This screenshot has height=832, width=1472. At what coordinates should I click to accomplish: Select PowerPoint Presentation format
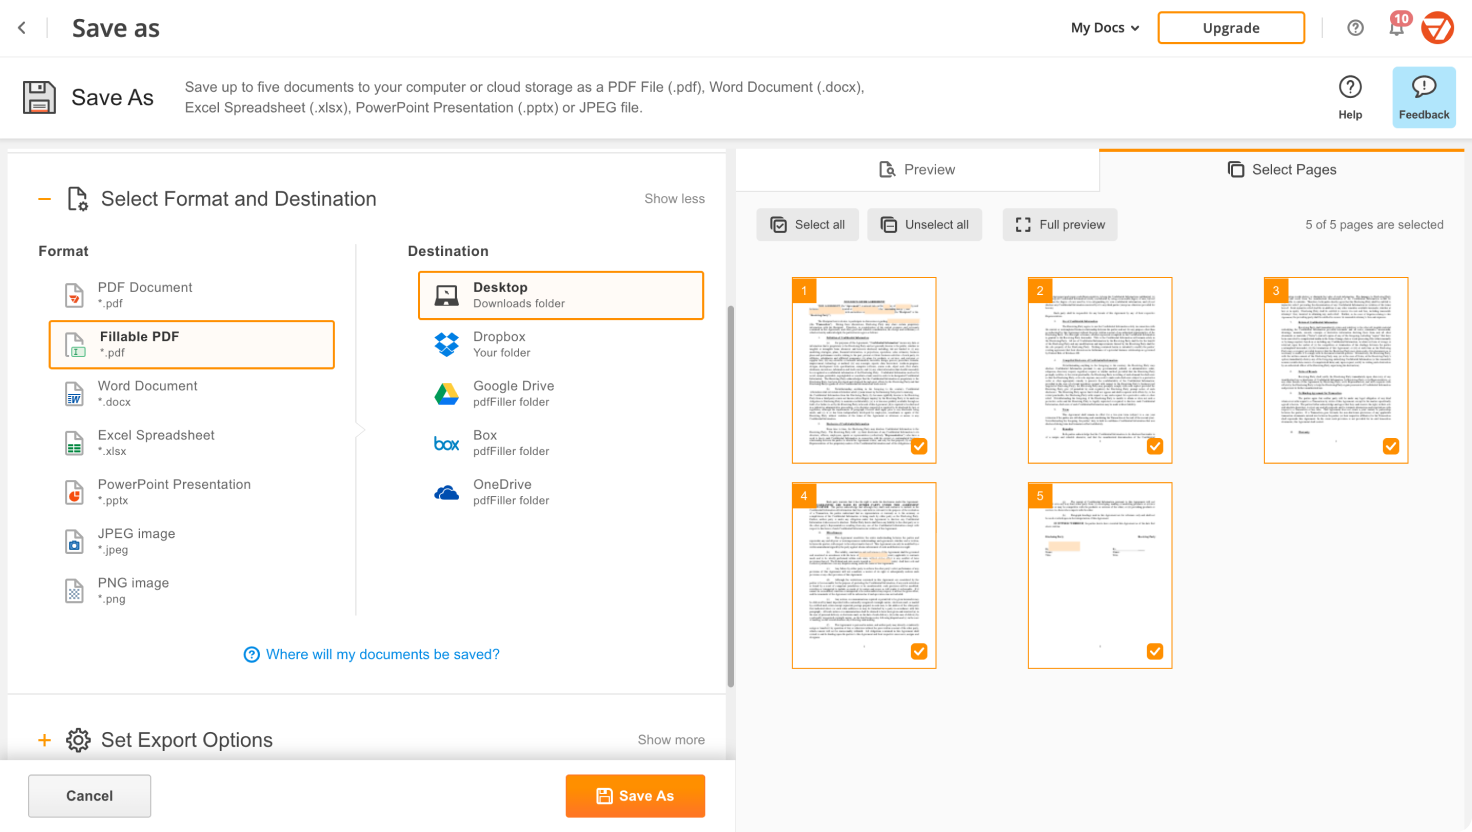pos(174,491)
